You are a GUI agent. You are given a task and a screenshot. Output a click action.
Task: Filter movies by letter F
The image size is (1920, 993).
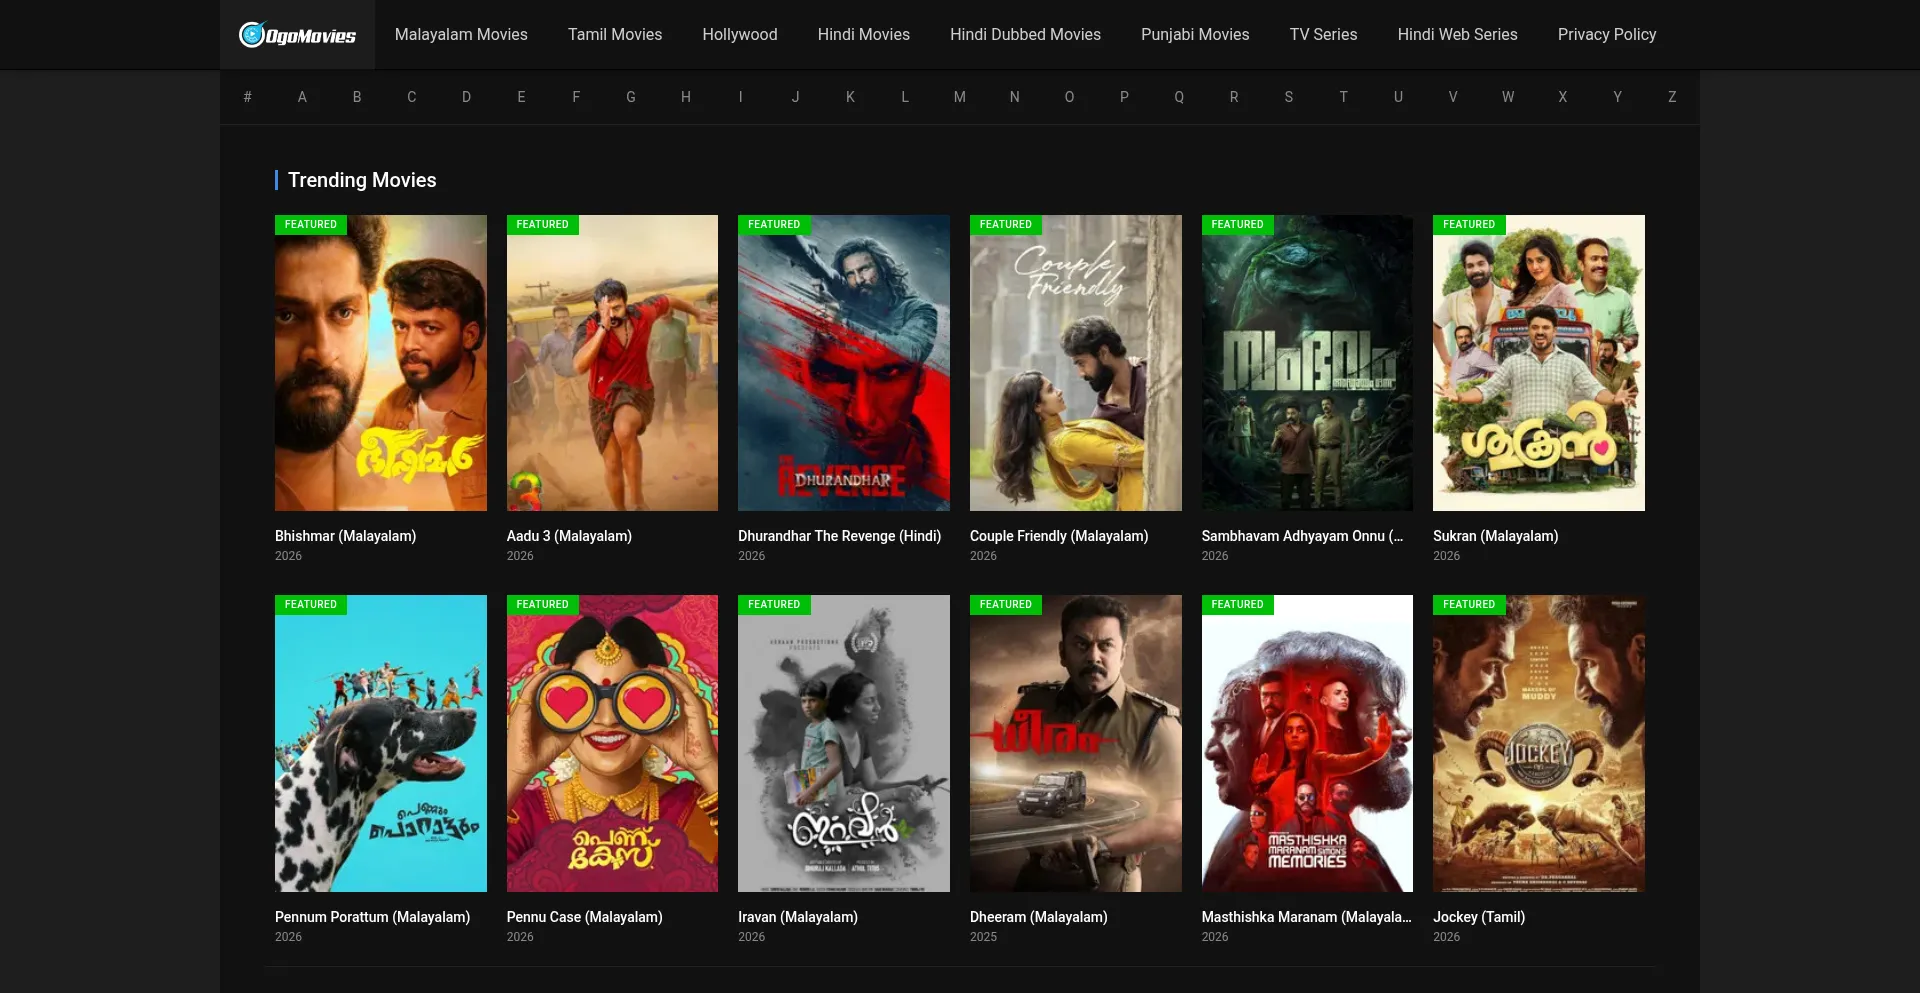[x=576, y=97]
